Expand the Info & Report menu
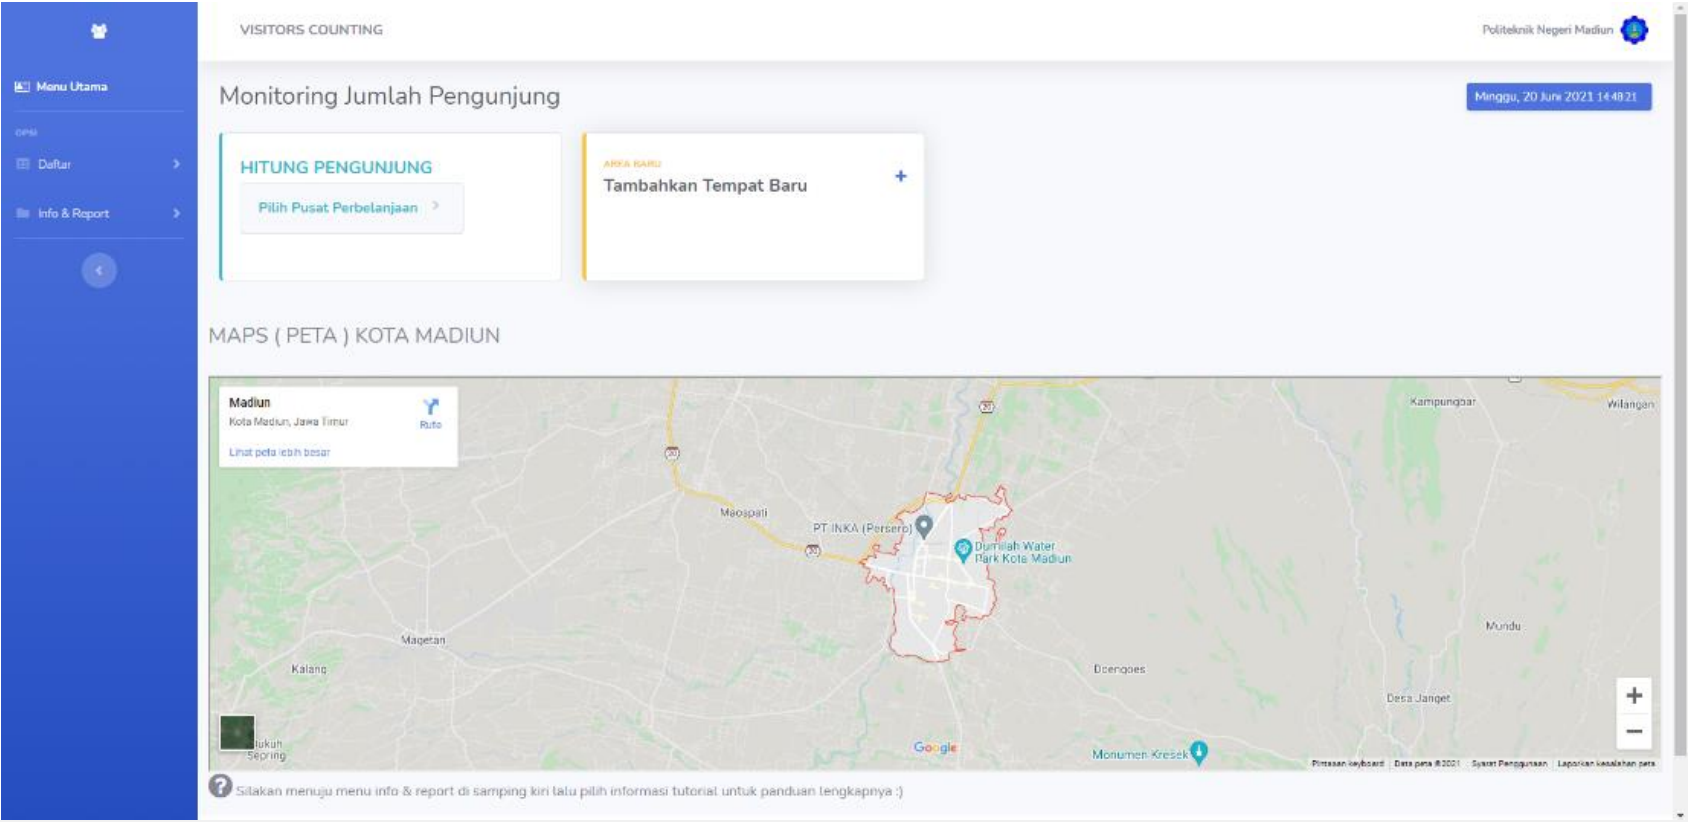 coord(98,213)
